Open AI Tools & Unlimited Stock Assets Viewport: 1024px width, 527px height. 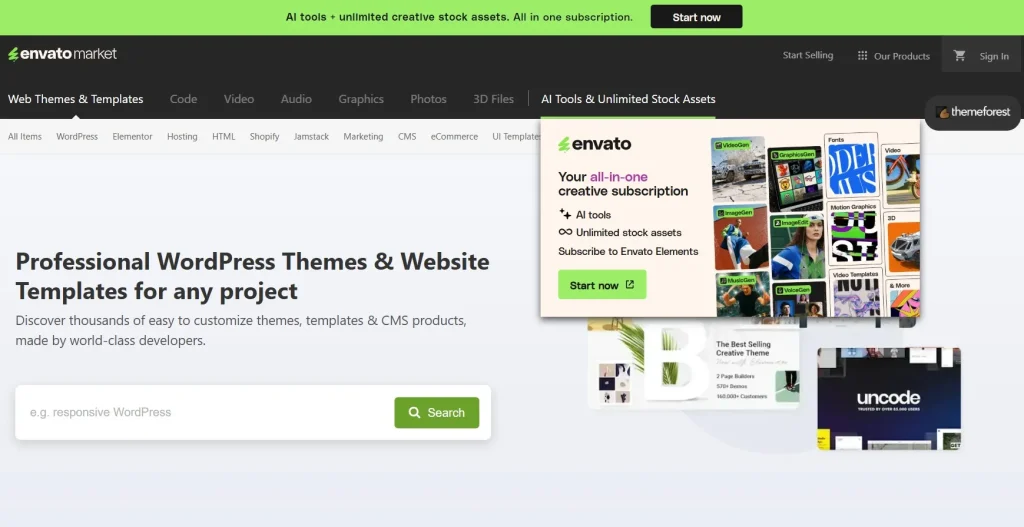[x=628, y=99]
